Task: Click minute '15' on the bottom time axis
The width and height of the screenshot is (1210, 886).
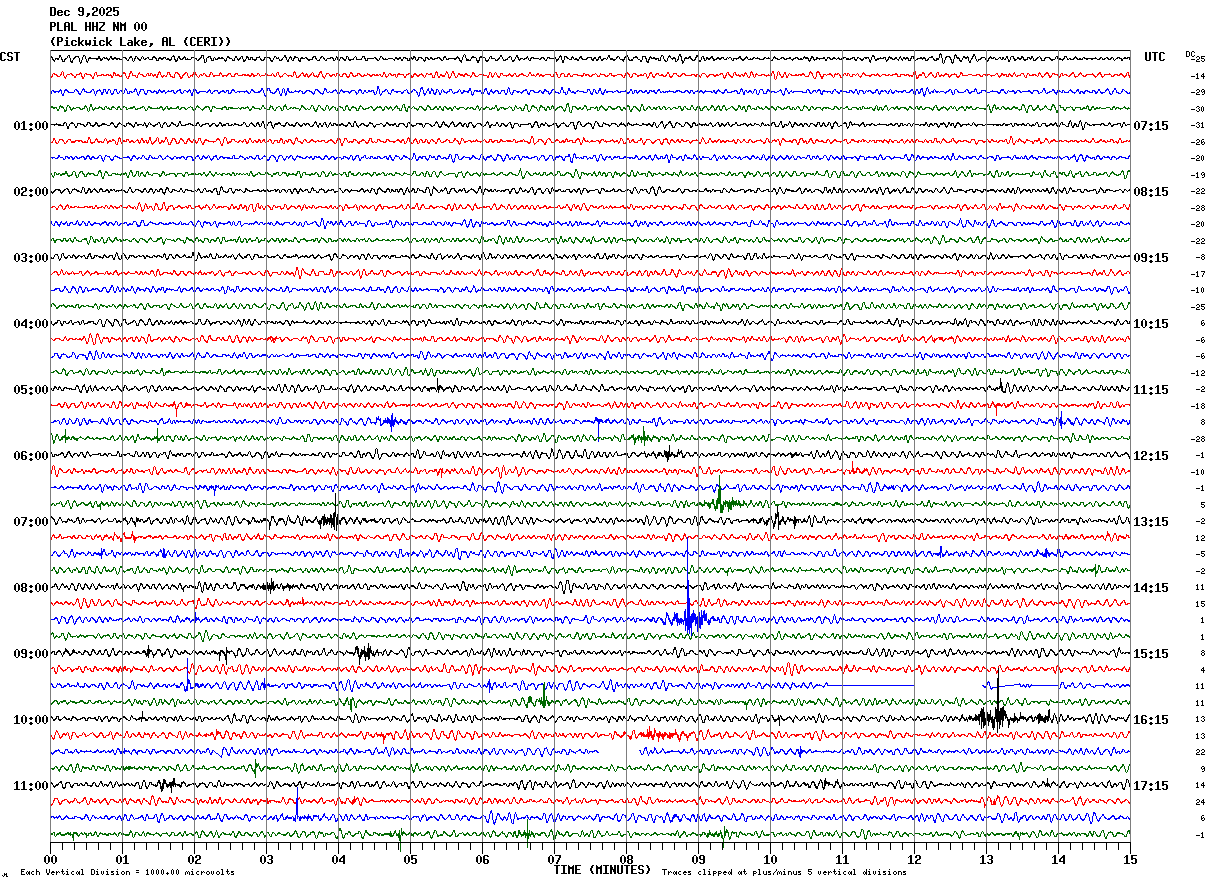Action: [x=1130, y=859]
